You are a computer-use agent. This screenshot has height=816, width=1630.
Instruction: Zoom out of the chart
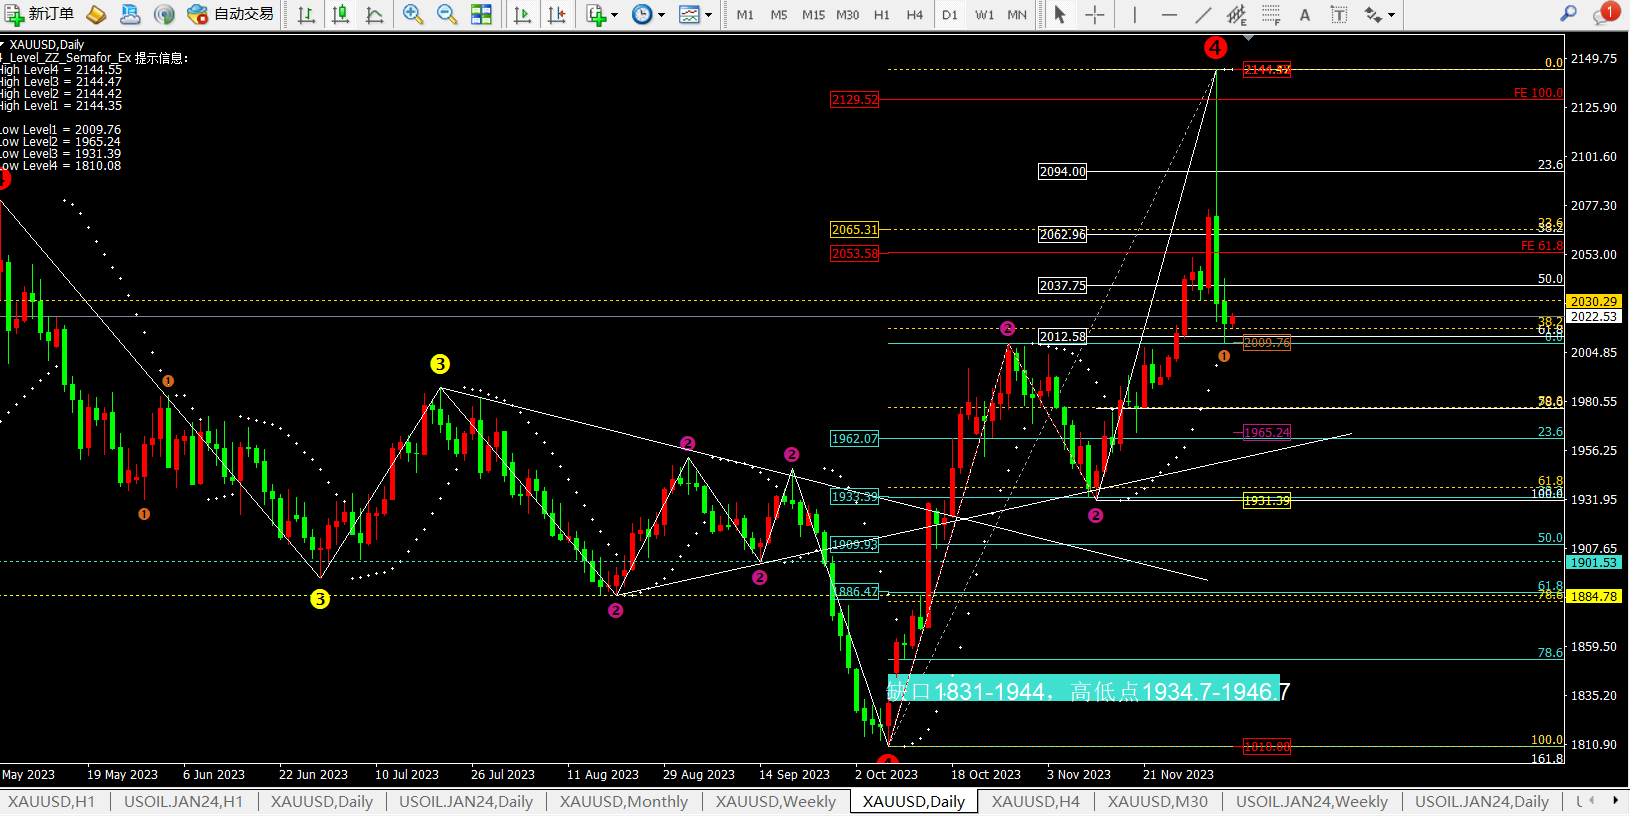pyautogui.click(x=447, y=14)
